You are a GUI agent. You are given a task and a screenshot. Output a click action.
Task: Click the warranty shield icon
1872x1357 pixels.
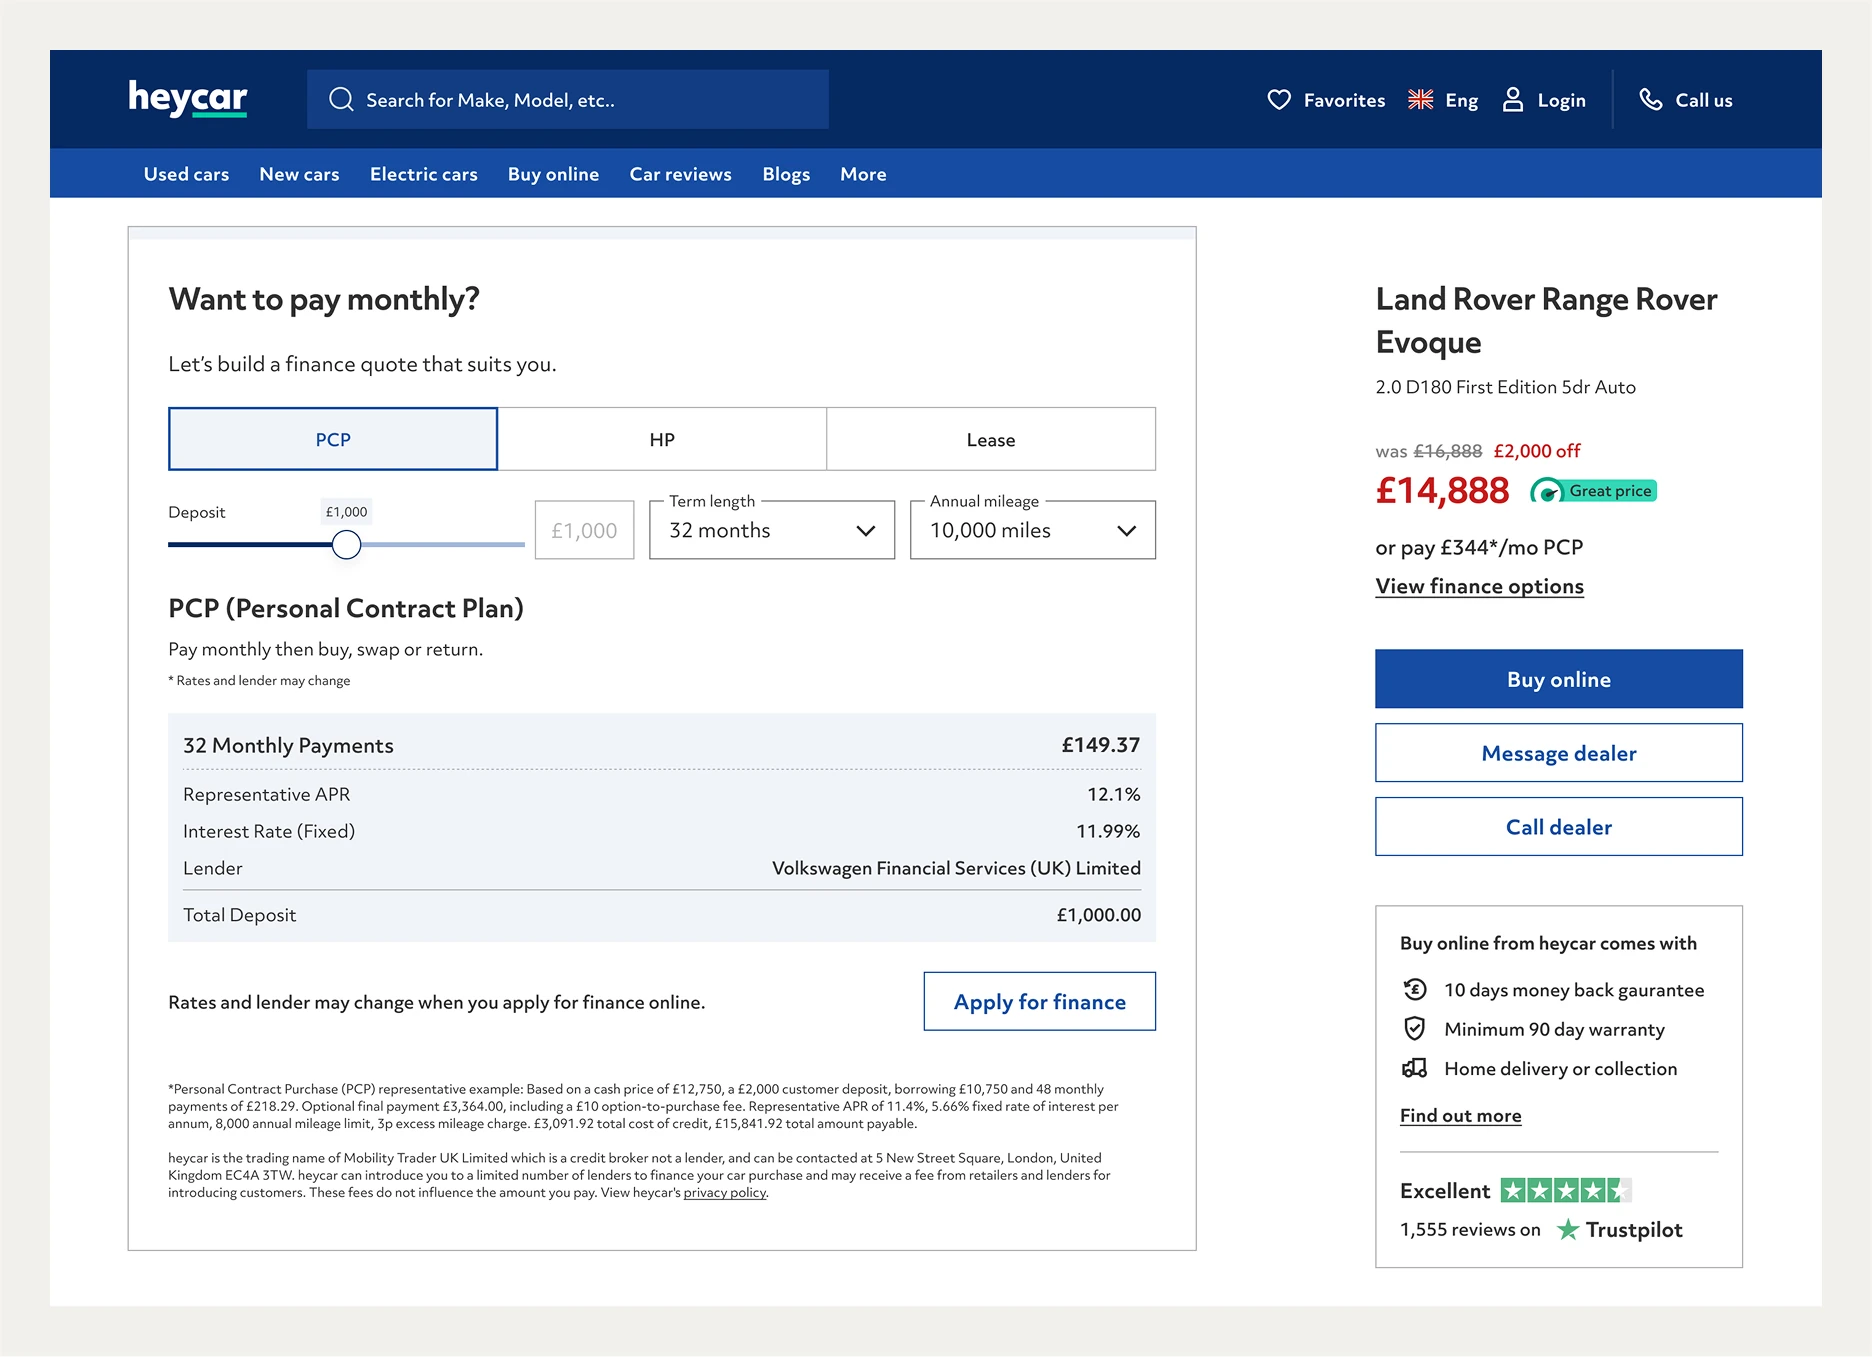(1415, 1029)
